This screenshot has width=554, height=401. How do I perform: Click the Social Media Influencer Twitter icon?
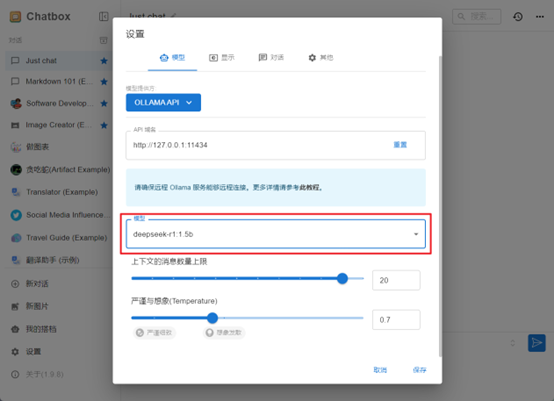point(16,215)
